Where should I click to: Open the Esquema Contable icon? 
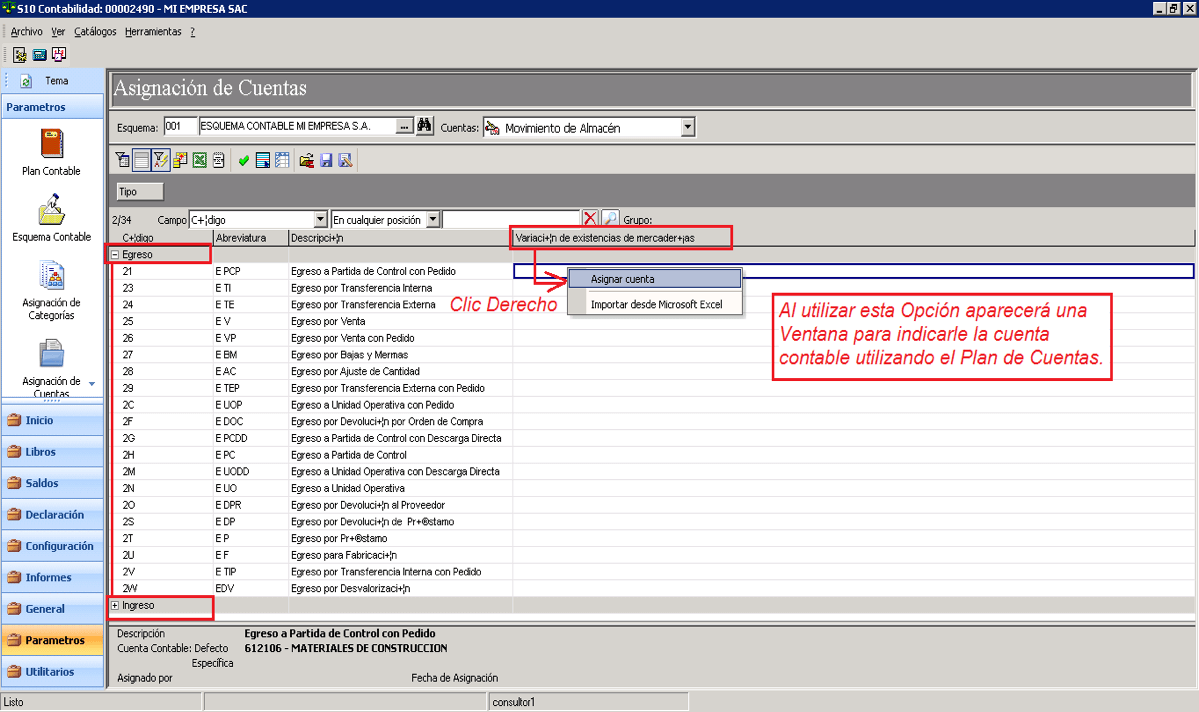click(51, 218)
